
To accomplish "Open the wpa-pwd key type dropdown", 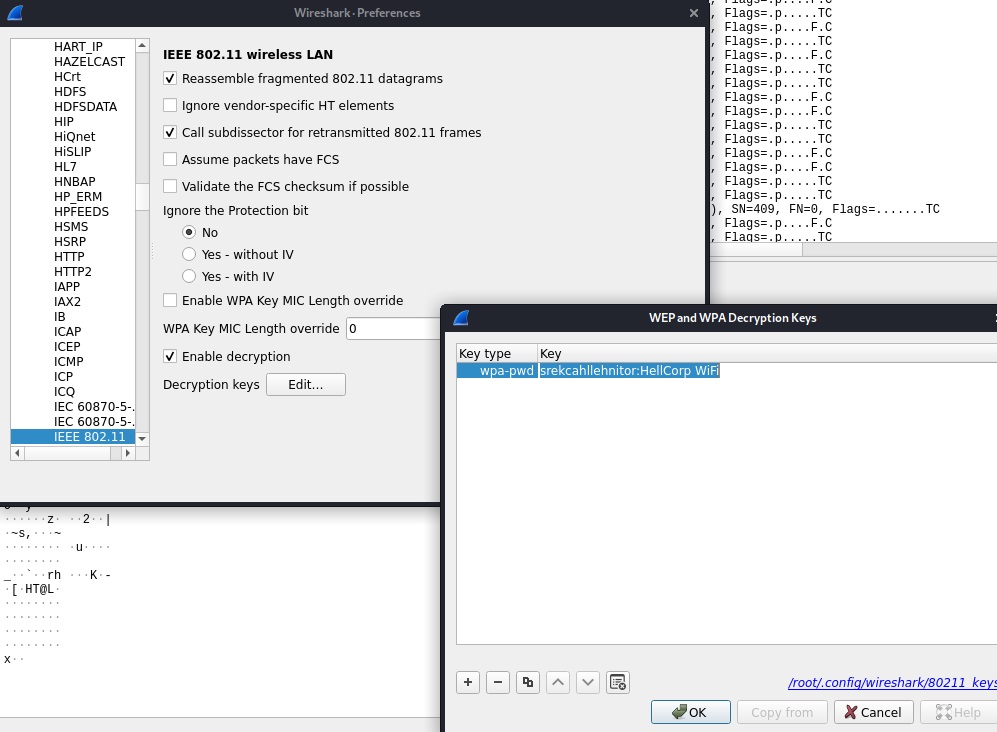I will [x=496, y=371].
